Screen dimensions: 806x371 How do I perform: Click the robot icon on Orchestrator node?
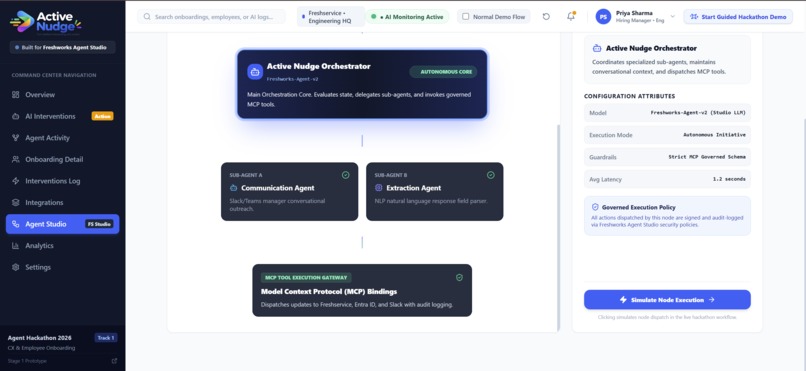point(255,72)
